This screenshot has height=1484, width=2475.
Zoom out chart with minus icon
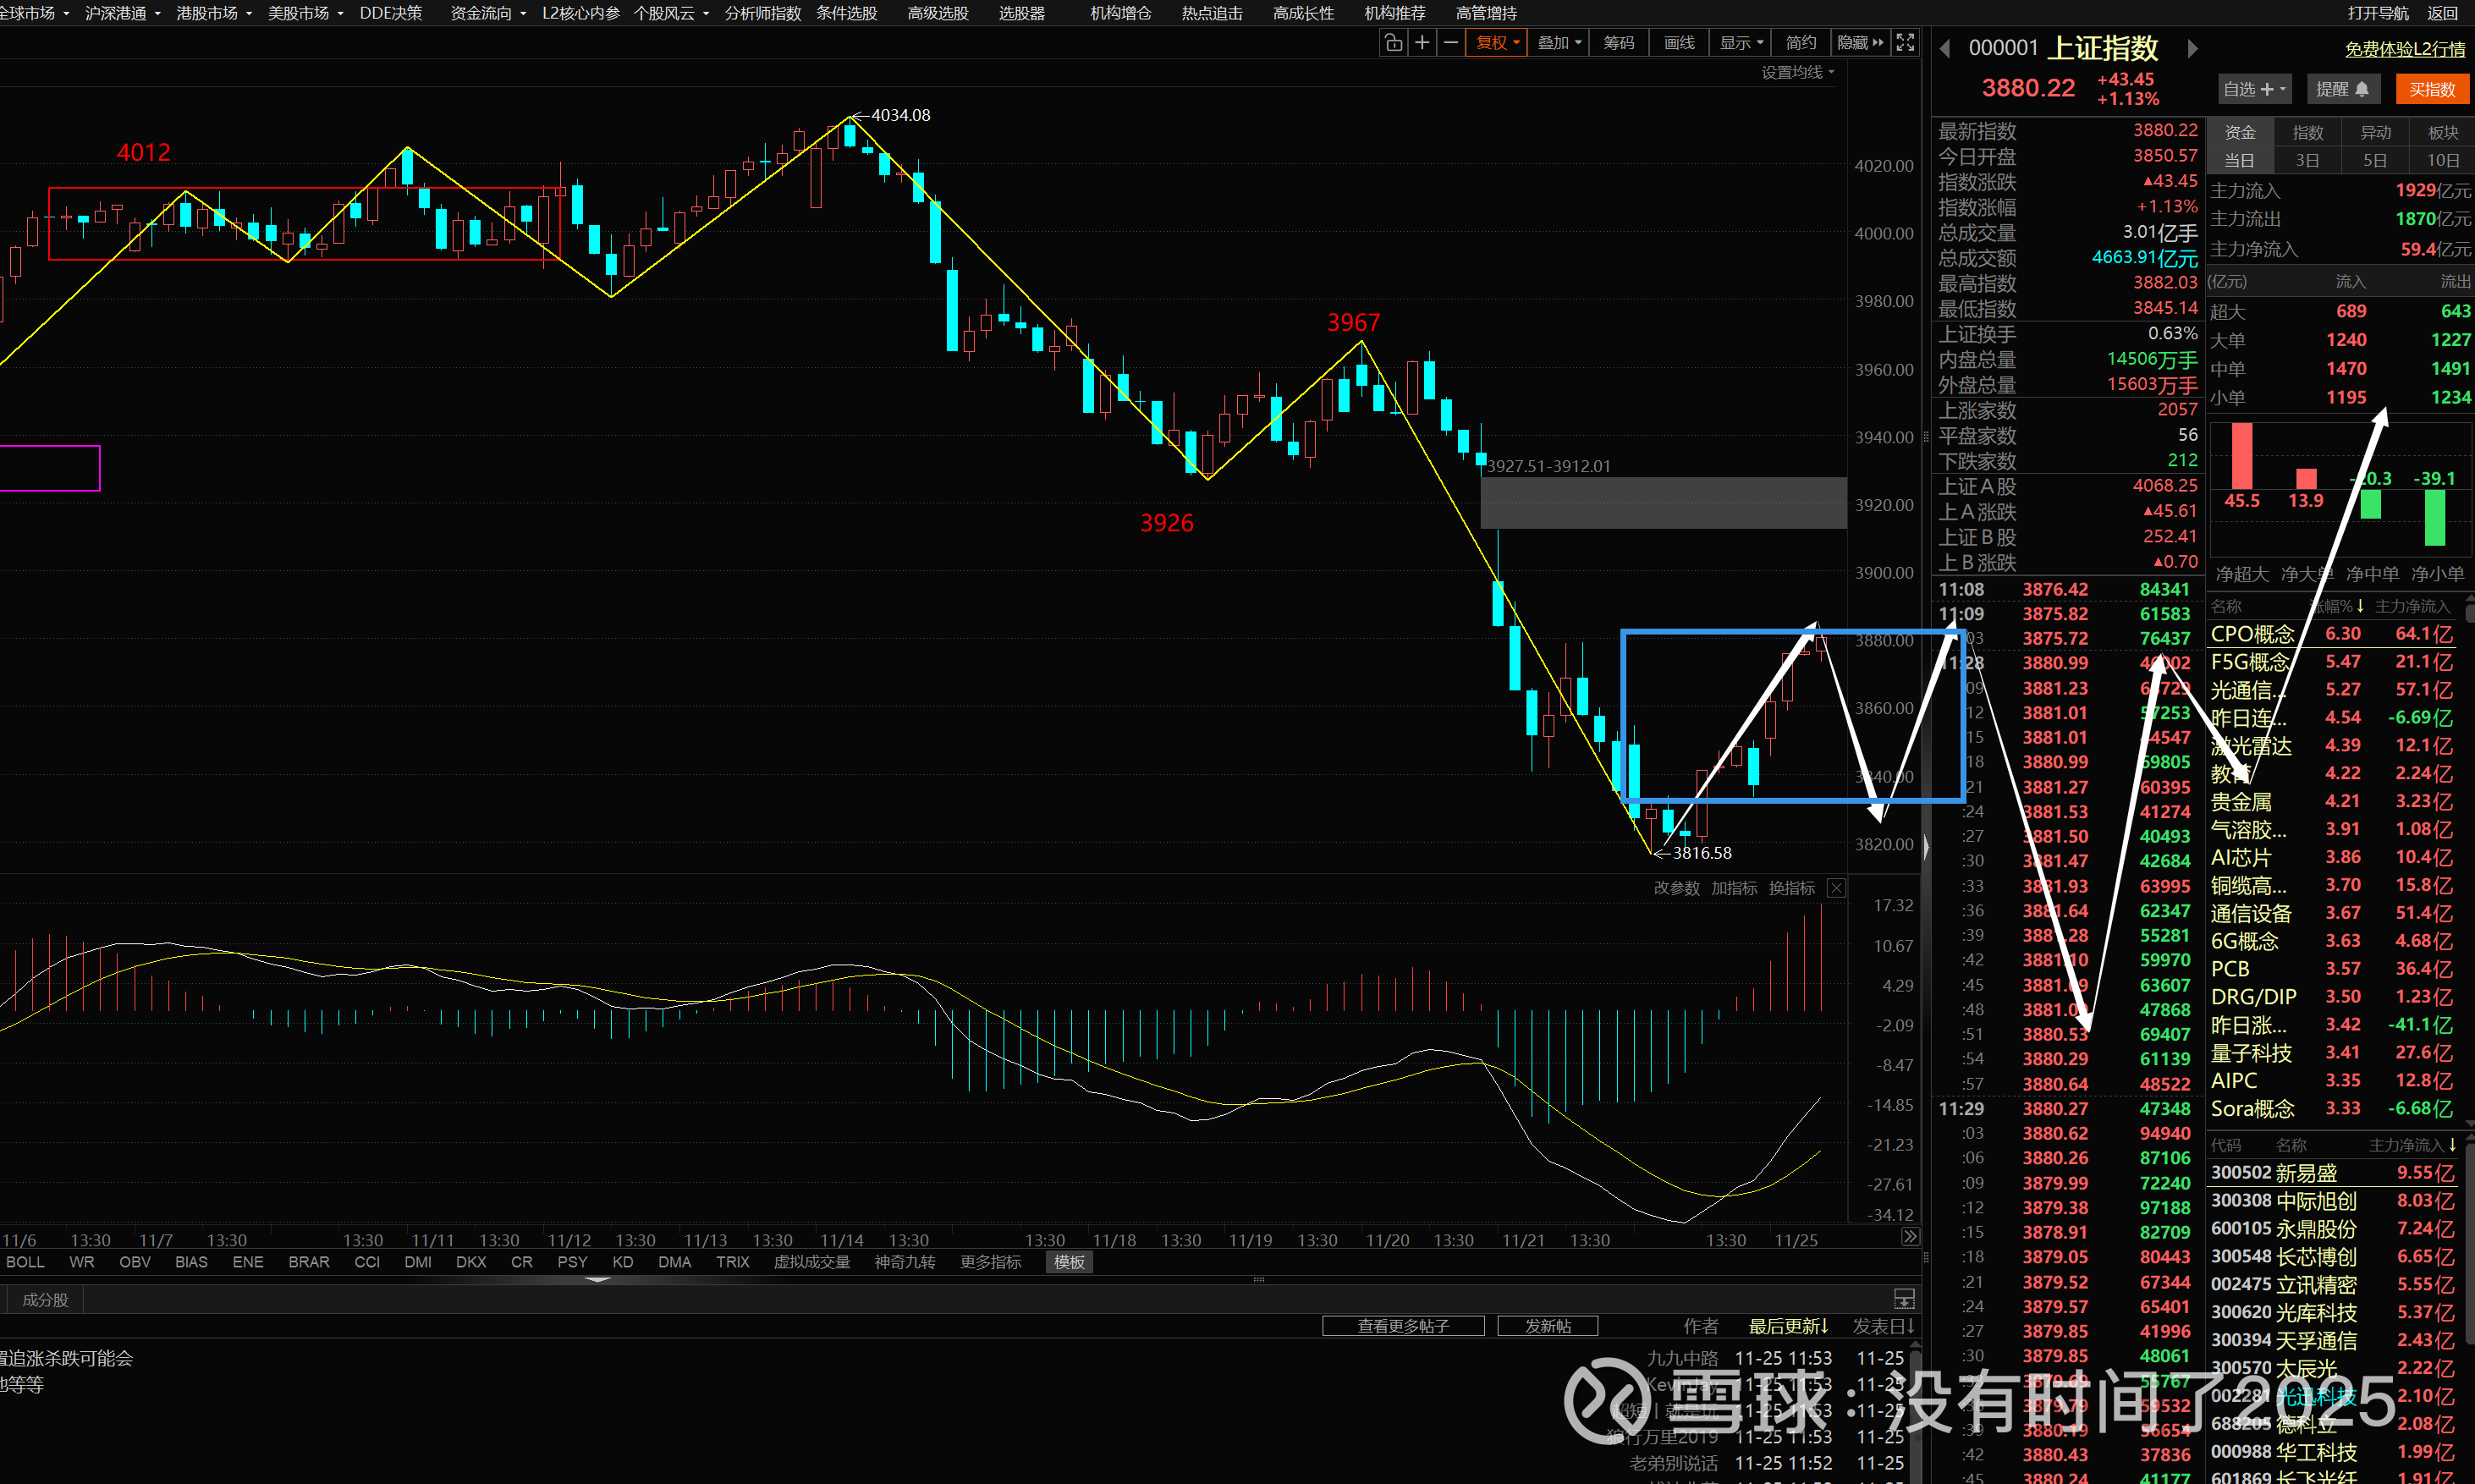coord(1450,43)
